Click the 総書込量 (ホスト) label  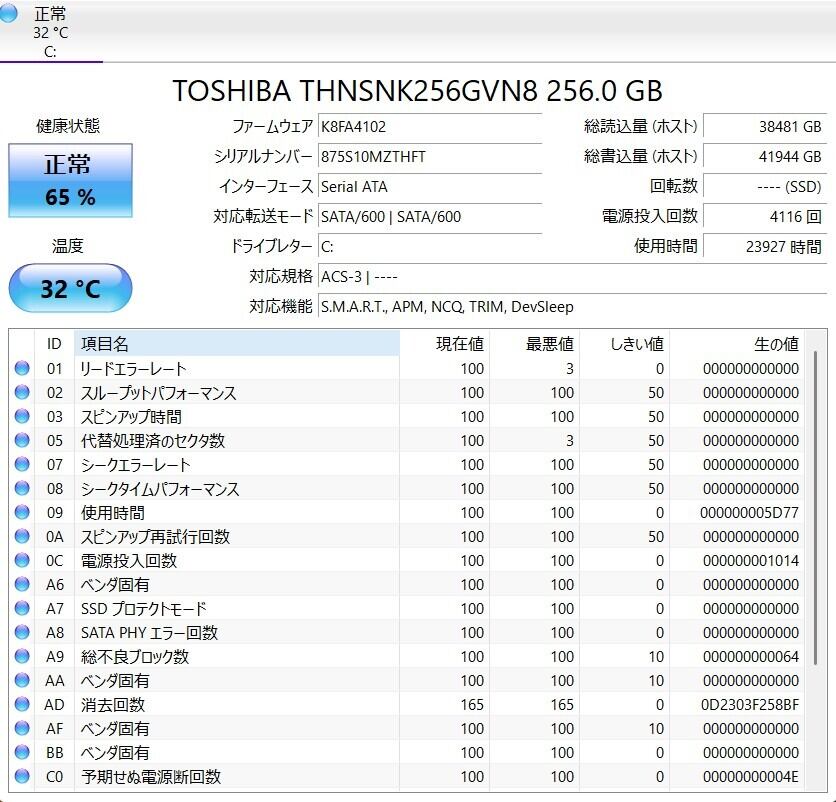(640, 156)
